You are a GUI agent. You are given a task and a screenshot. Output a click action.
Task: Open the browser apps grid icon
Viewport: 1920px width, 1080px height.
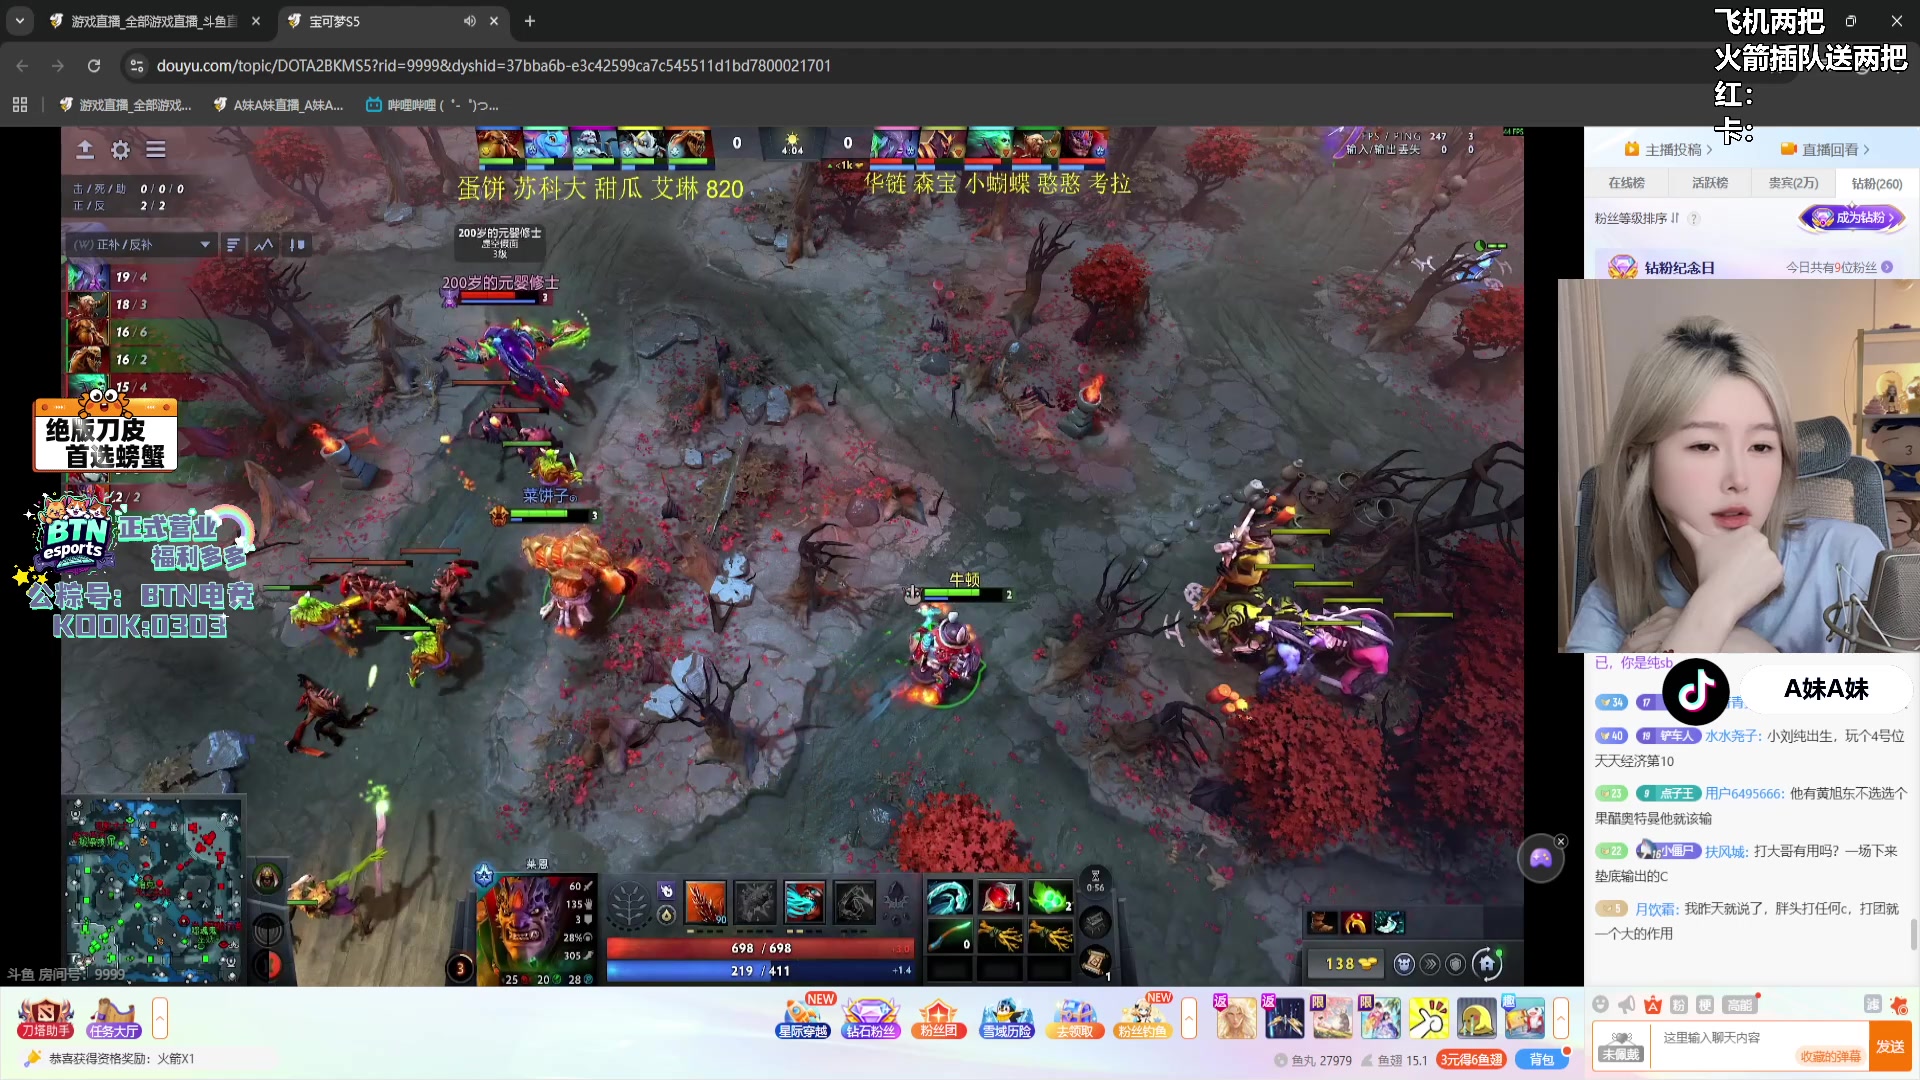(20, 105)
